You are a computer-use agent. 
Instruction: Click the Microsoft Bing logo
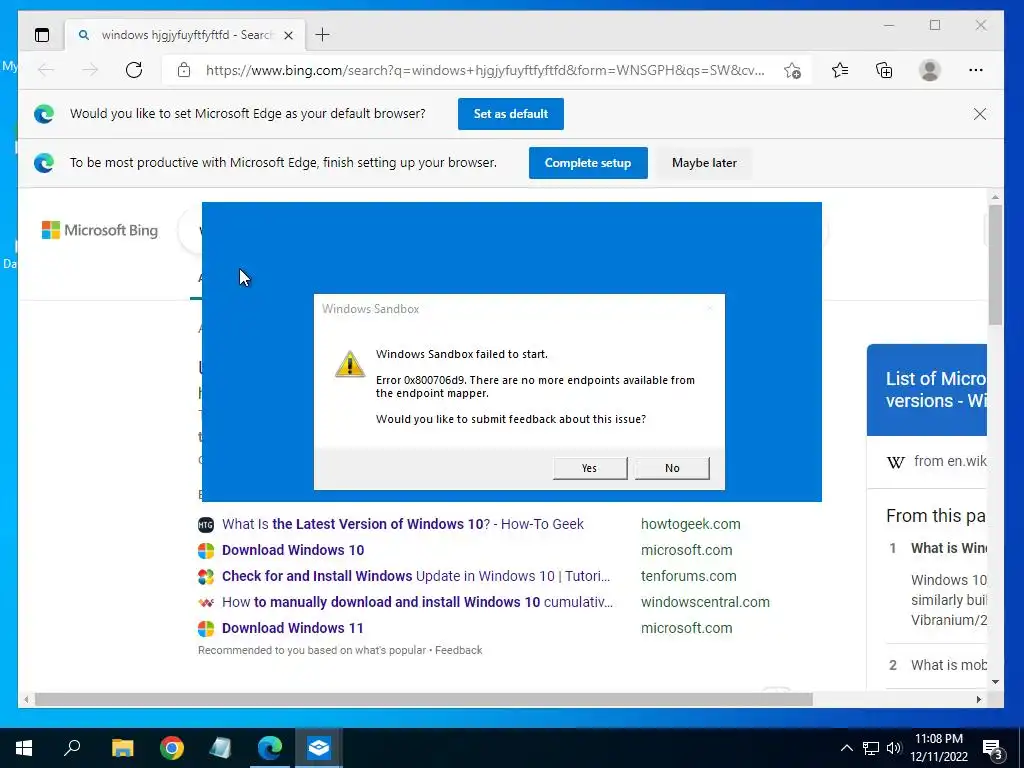(100, 230)
